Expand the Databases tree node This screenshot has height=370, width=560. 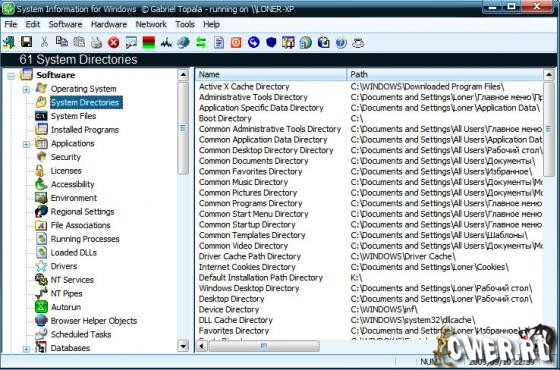tap(26, 349)
